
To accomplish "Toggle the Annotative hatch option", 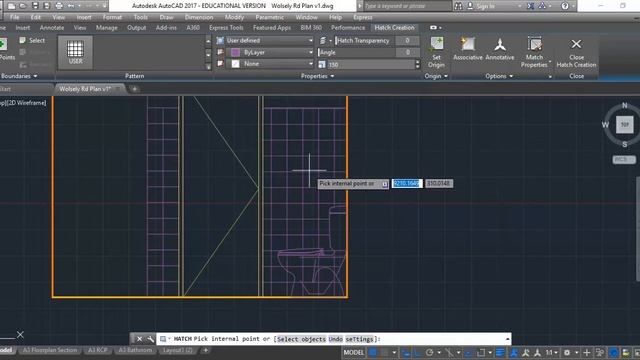I will point(500,49).
